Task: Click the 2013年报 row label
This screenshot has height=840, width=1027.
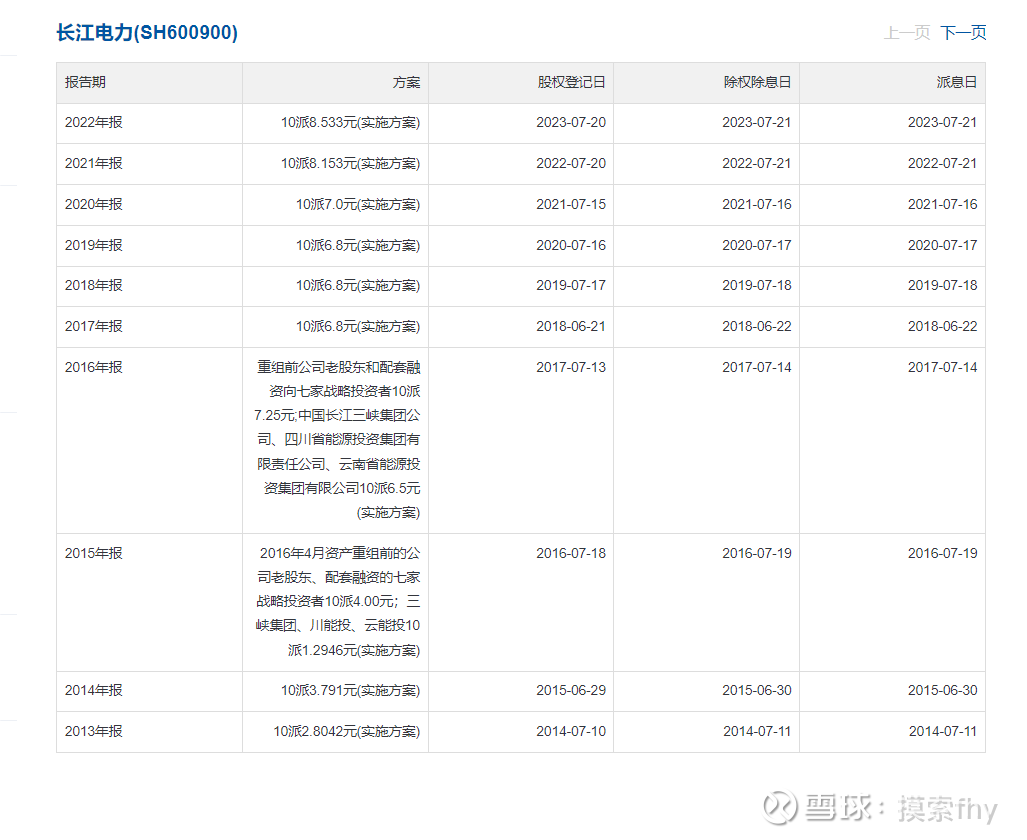Action: point(94,731)
